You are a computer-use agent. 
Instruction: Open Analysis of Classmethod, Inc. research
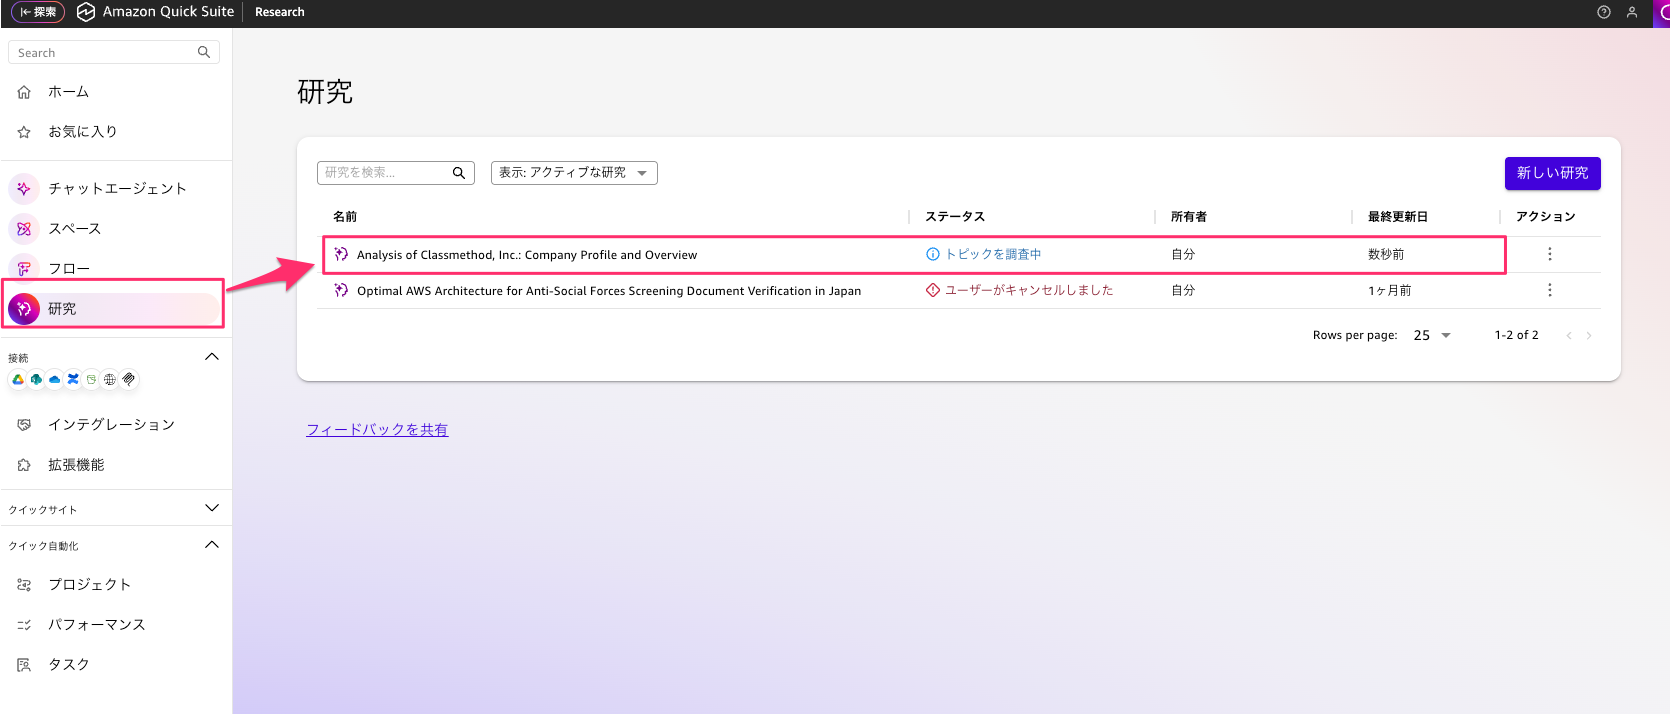point(527,255)
